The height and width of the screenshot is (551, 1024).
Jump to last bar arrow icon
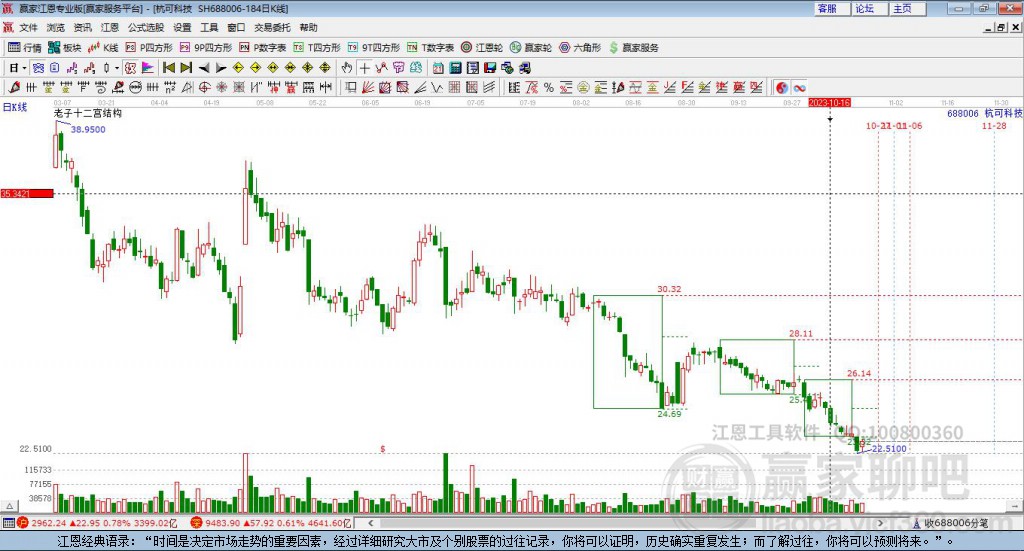pos(186,68)
